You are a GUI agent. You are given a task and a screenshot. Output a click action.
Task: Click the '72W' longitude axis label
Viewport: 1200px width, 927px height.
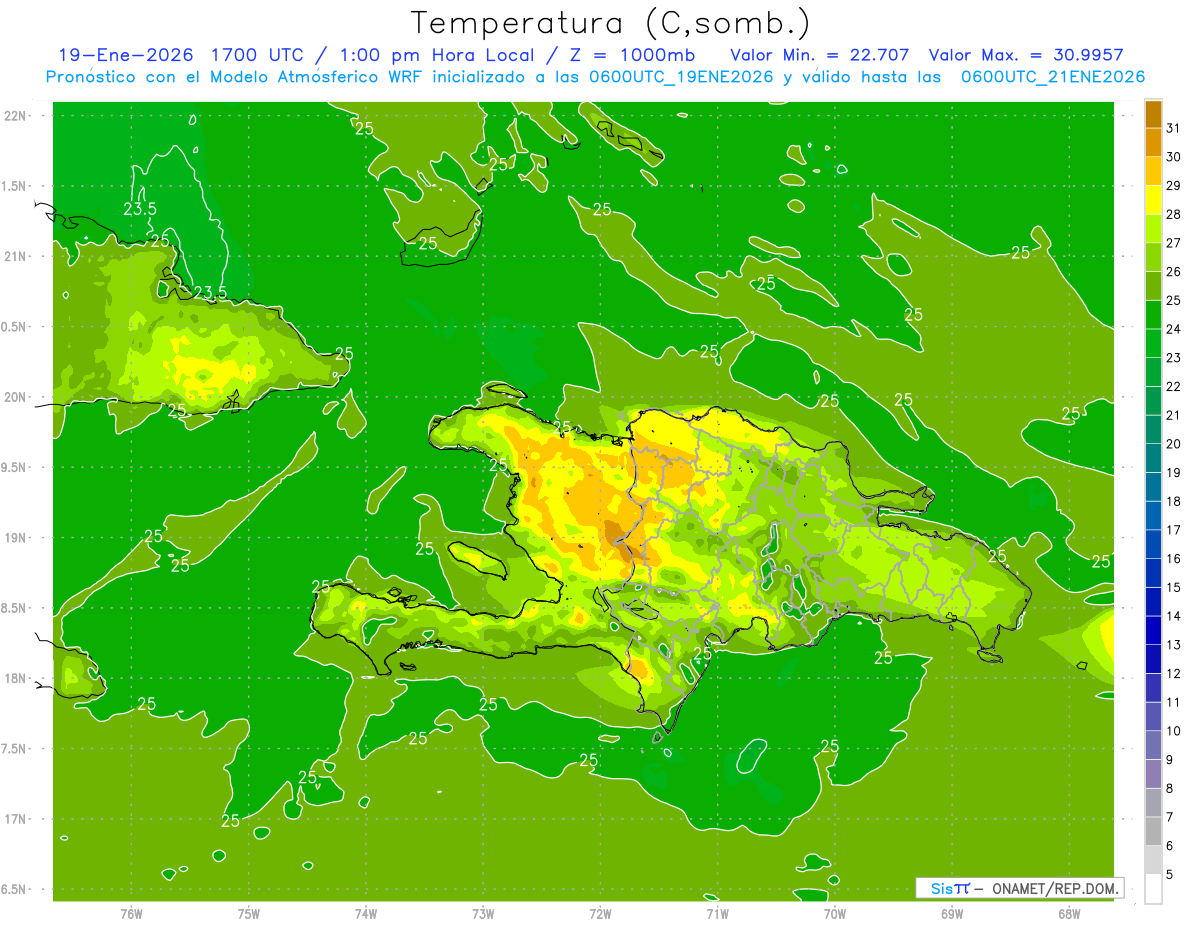point(600,913)
